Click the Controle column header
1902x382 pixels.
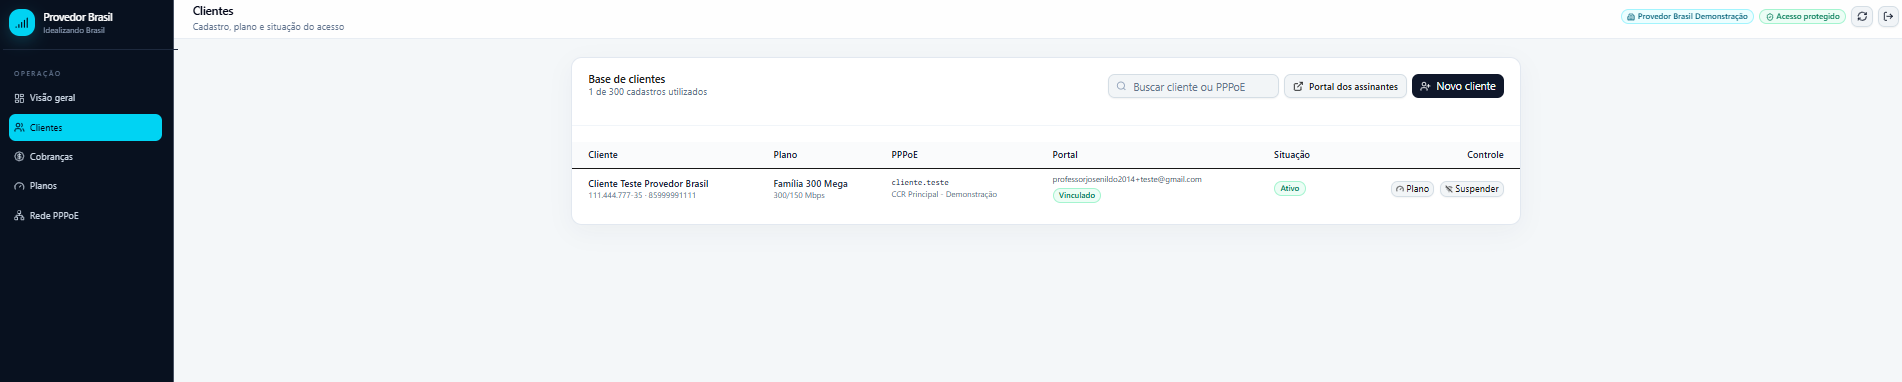[x=1485, y=155]
